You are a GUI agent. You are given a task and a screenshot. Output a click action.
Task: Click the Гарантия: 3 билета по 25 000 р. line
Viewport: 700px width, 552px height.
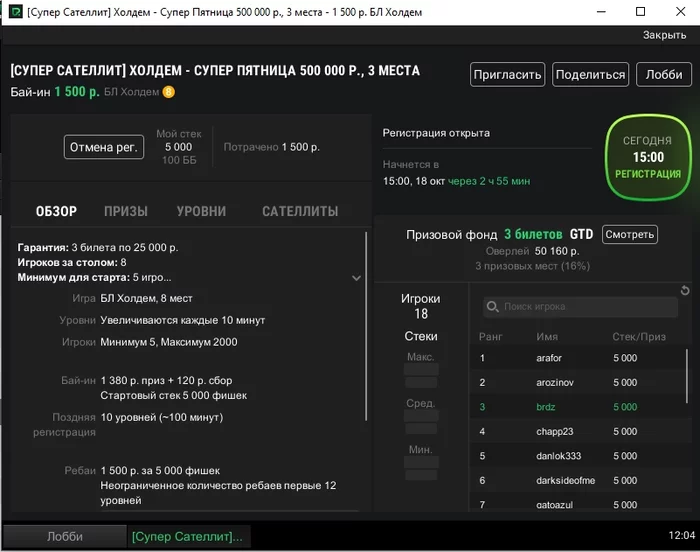coord(98,247)
